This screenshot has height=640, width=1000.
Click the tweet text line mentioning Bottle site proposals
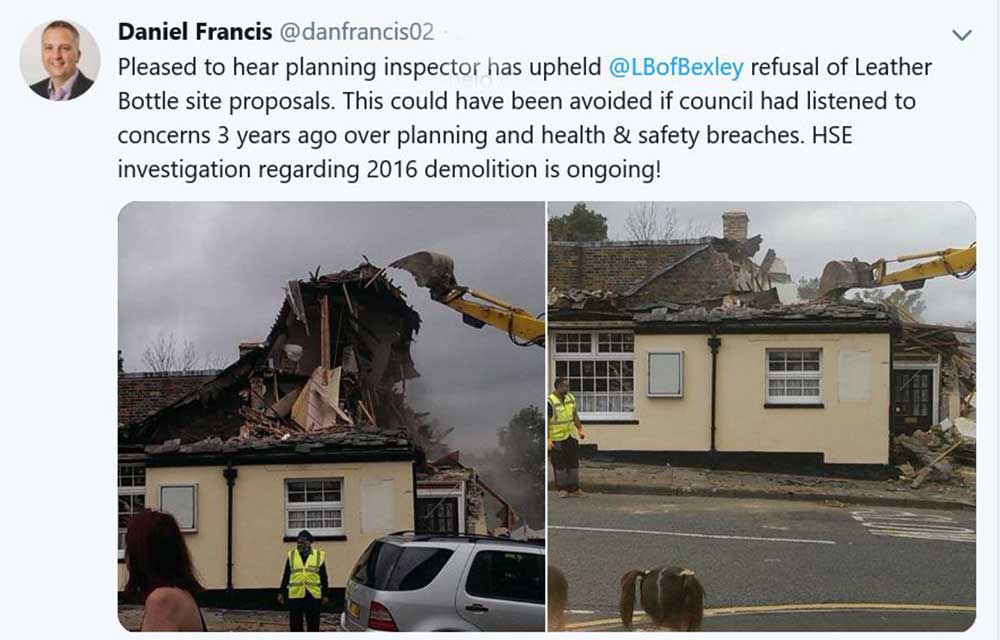pyautogui.click(x=517, y=101)
